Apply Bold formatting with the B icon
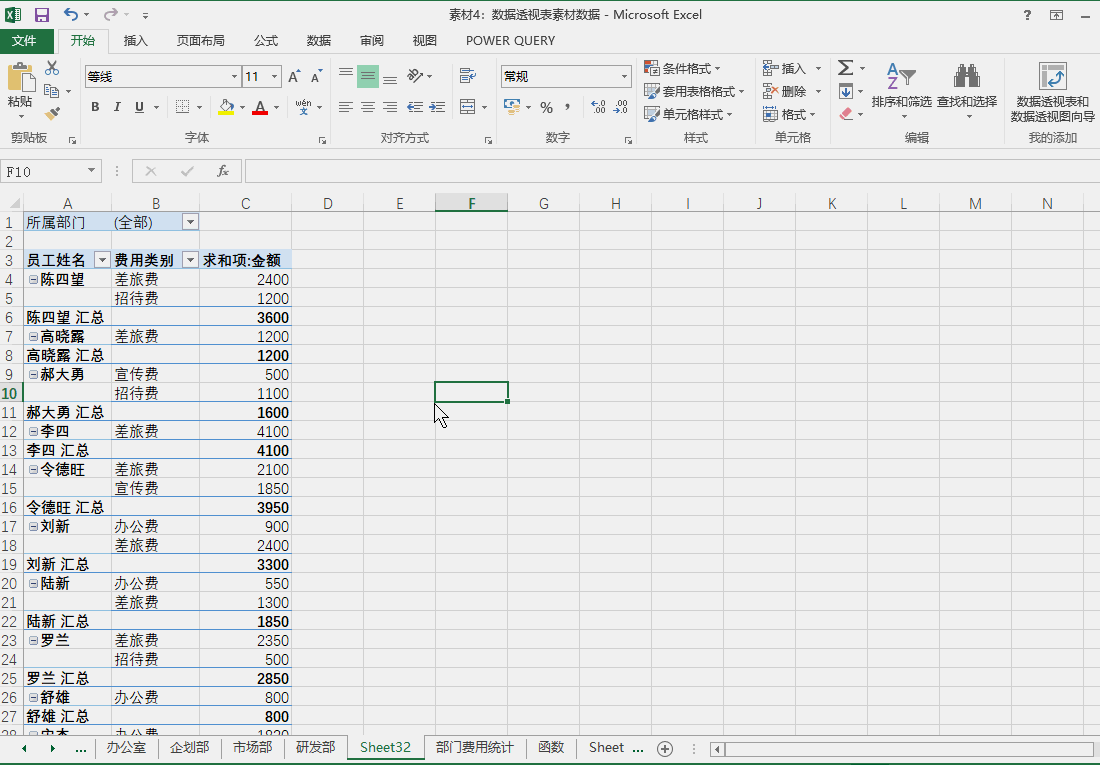 click(x=95, y=107)
